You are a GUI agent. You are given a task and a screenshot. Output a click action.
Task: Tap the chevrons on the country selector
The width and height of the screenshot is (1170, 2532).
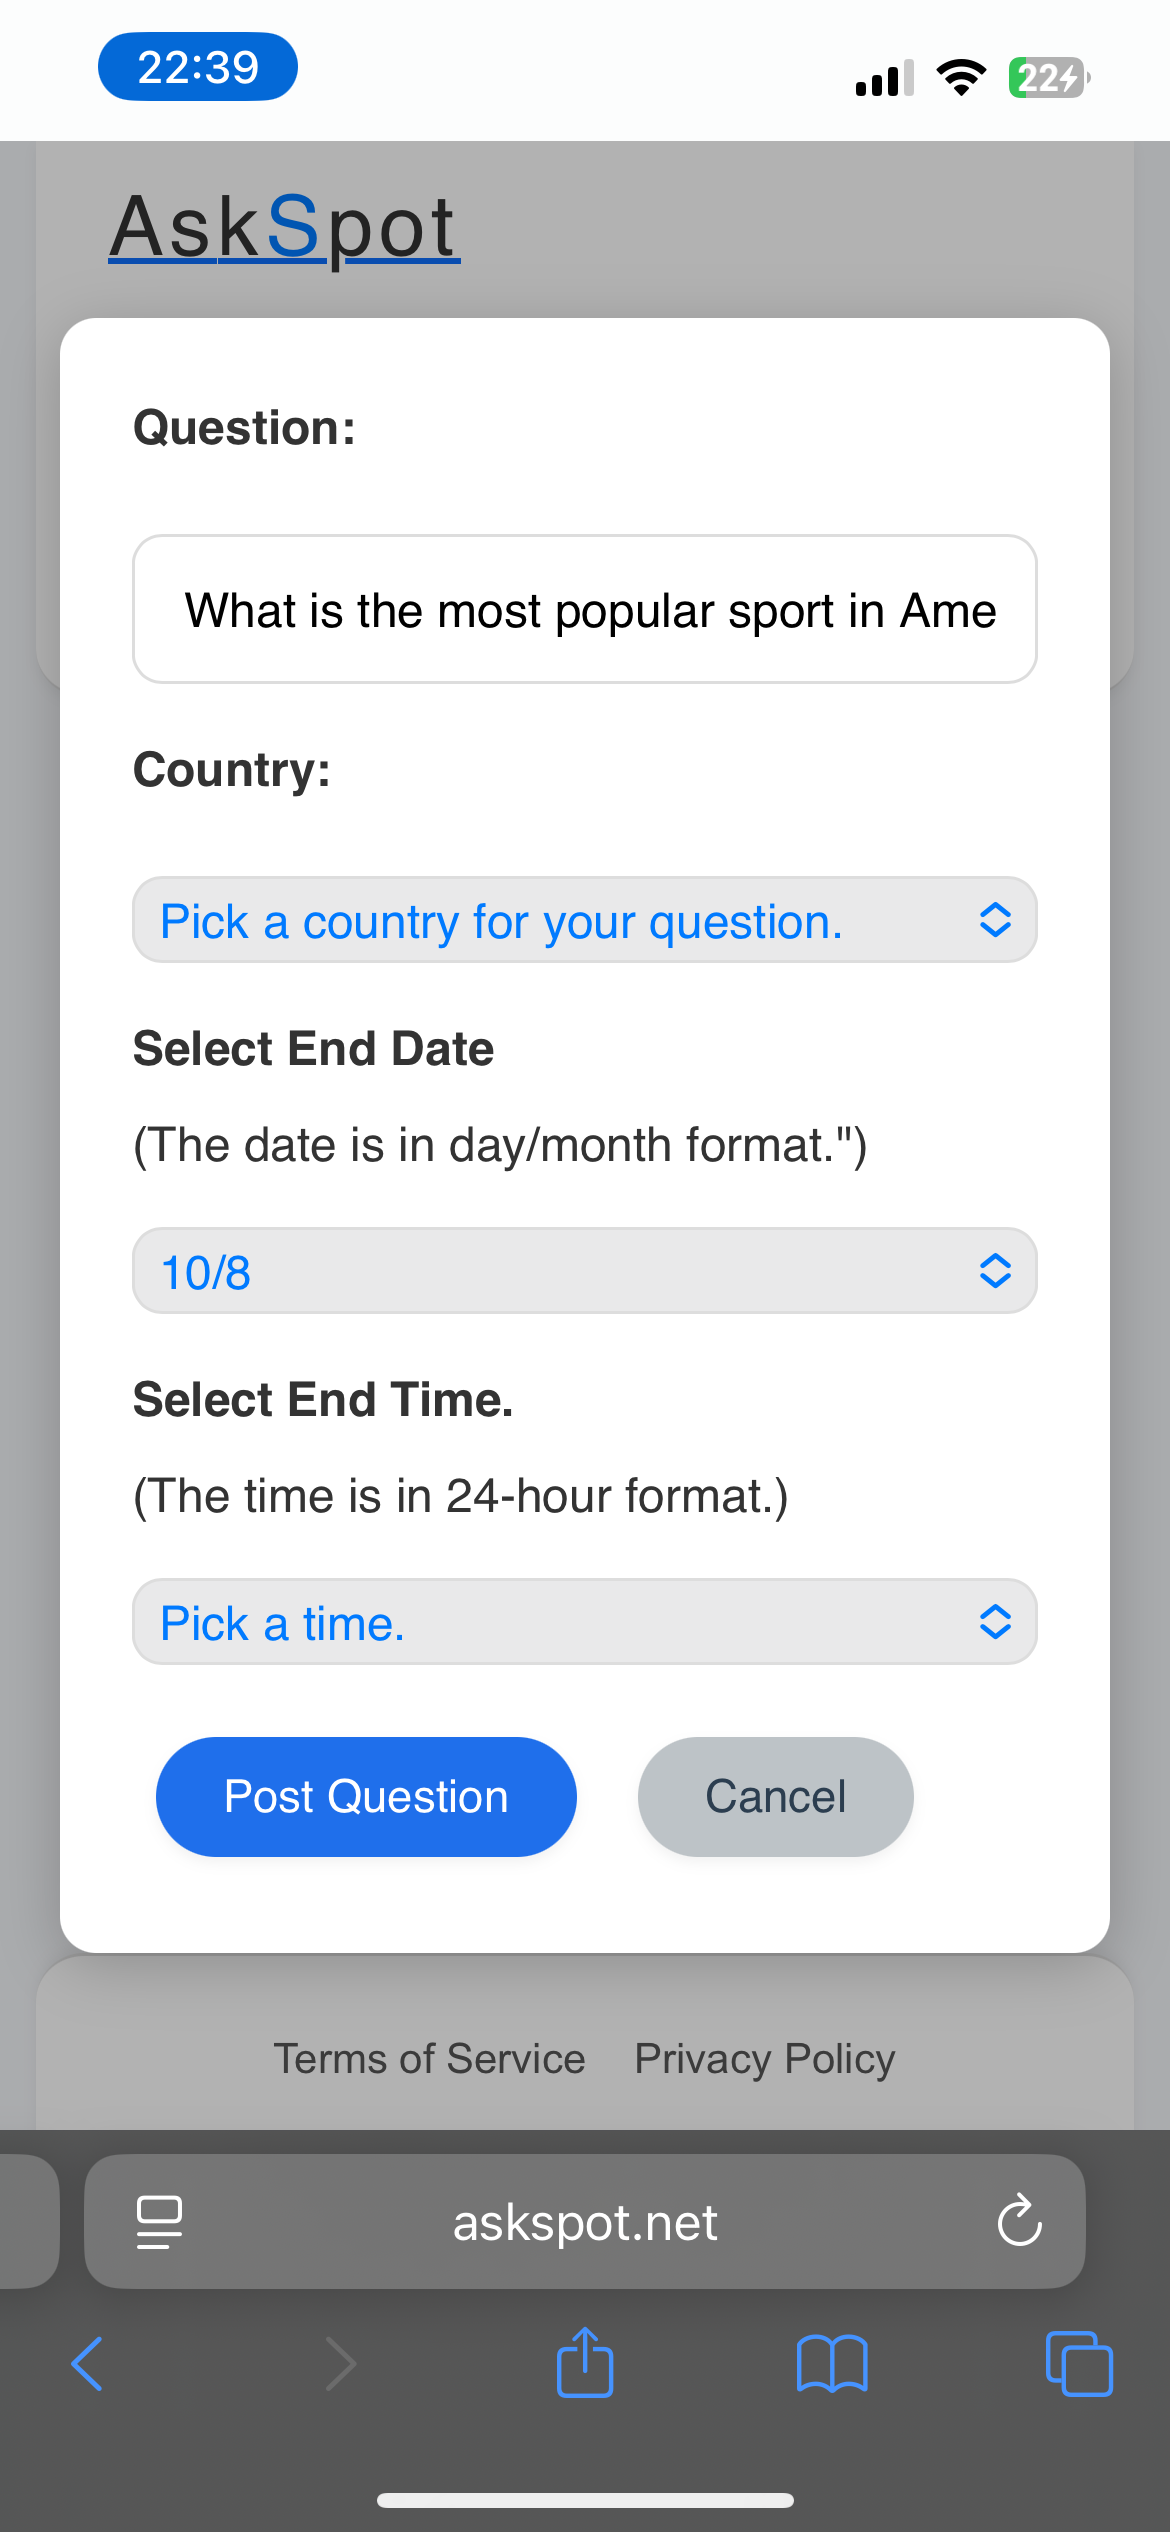[995, 920]
